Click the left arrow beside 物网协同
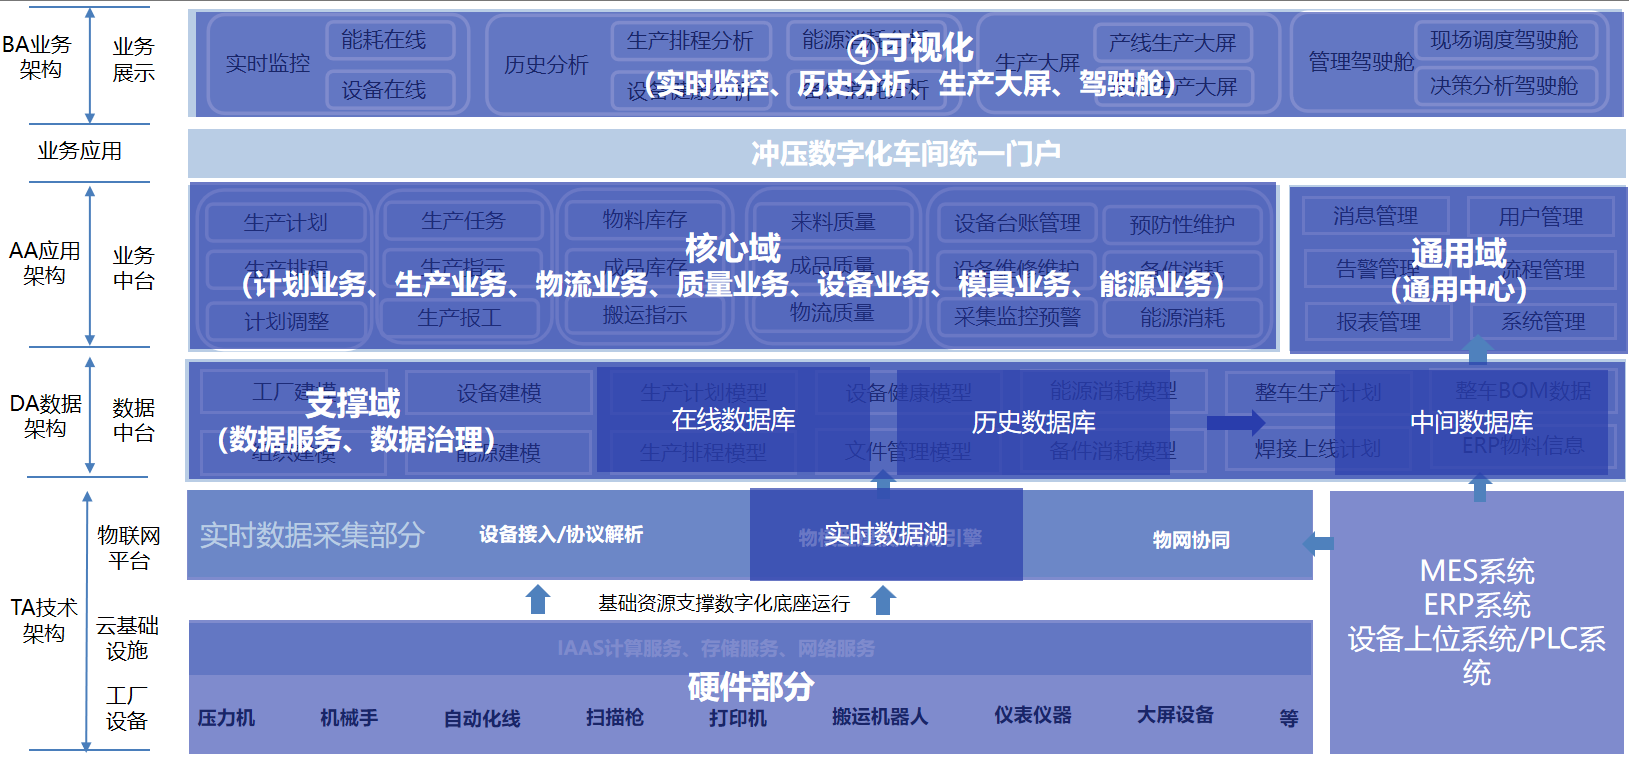This screenshot has width=1629, height=758. pyautogui.click(x=1318, y=543)
